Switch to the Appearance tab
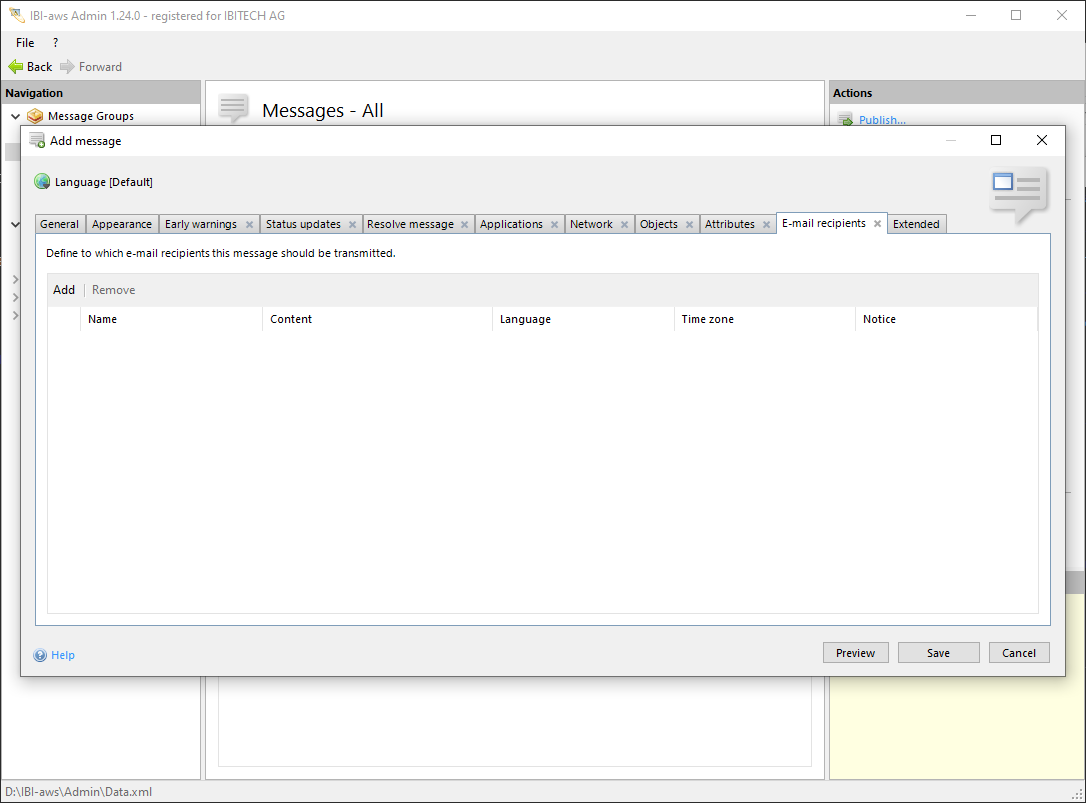The image size is (1086, 803). [x=122, y=224]
